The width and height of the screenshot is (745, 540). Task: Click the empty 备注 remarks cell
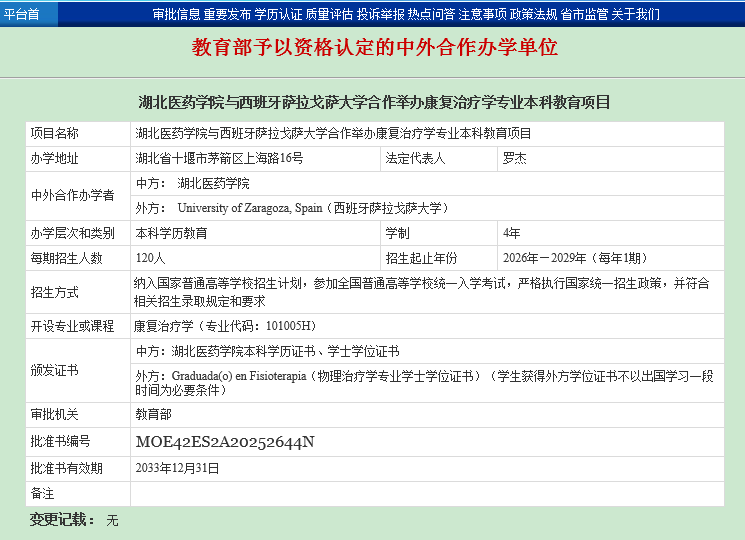coord(426,494)
